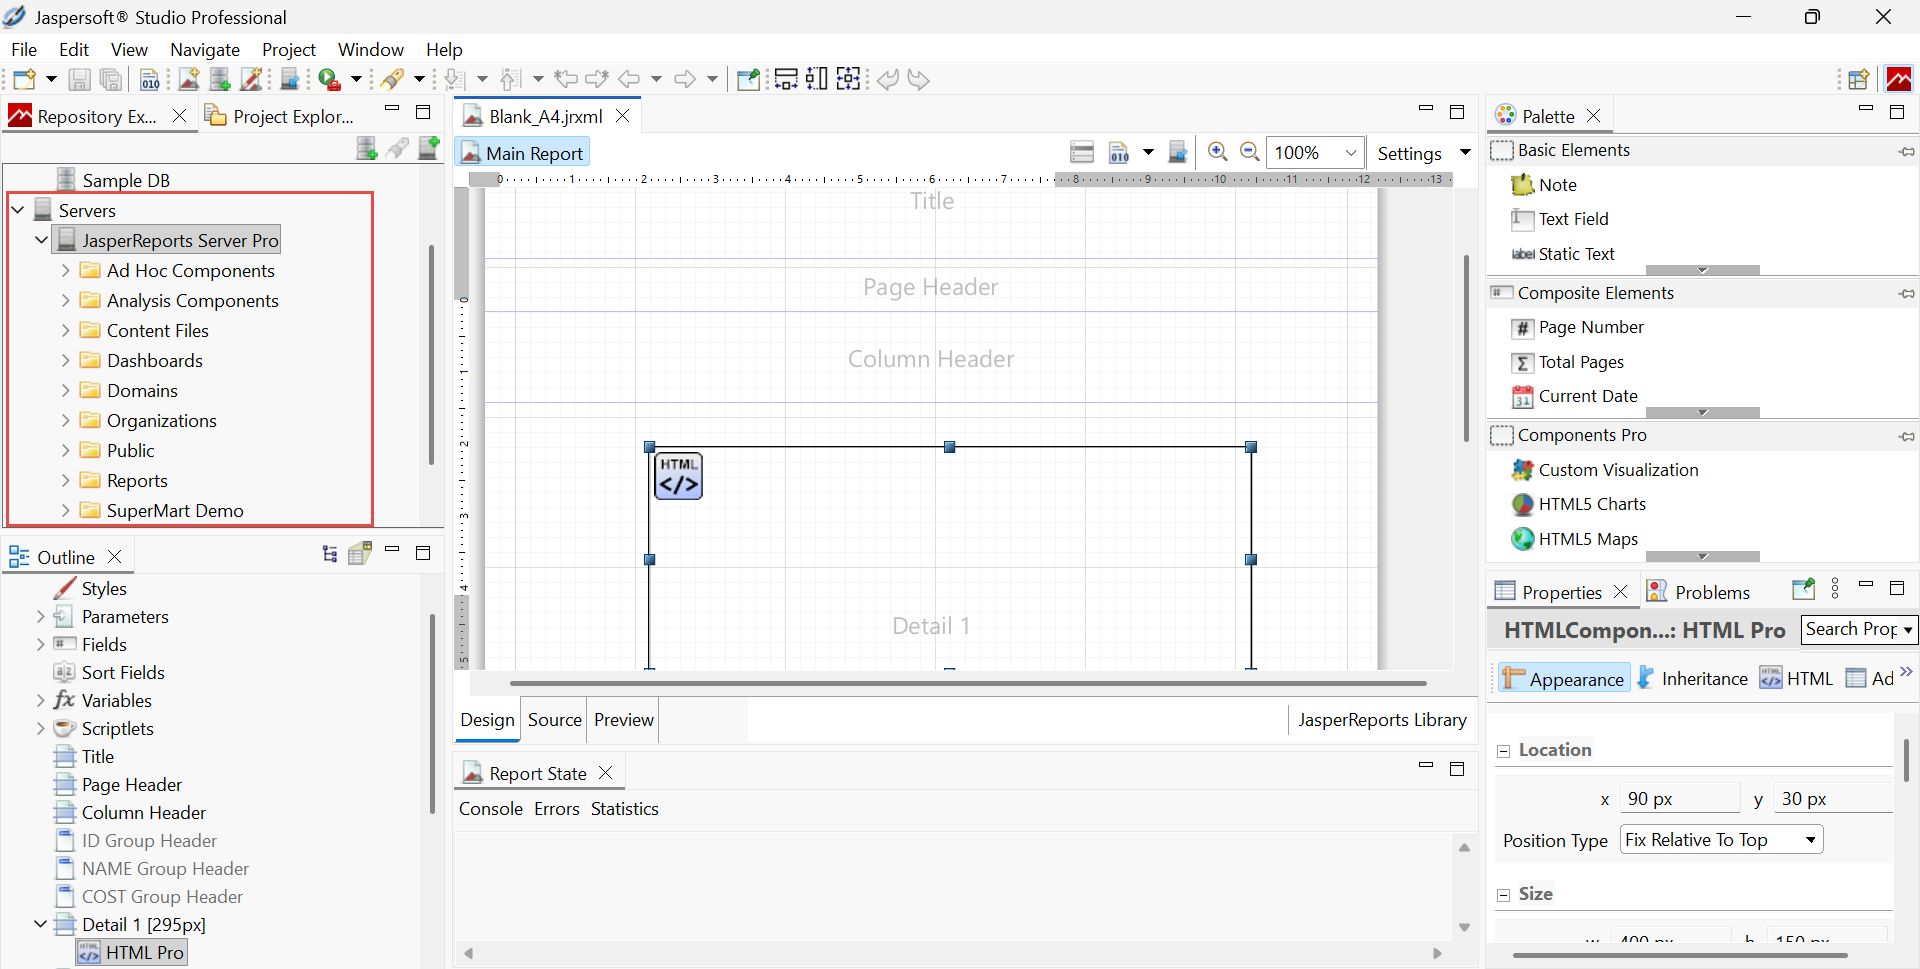Expand the Reports folder arrow

pos(66,480)
